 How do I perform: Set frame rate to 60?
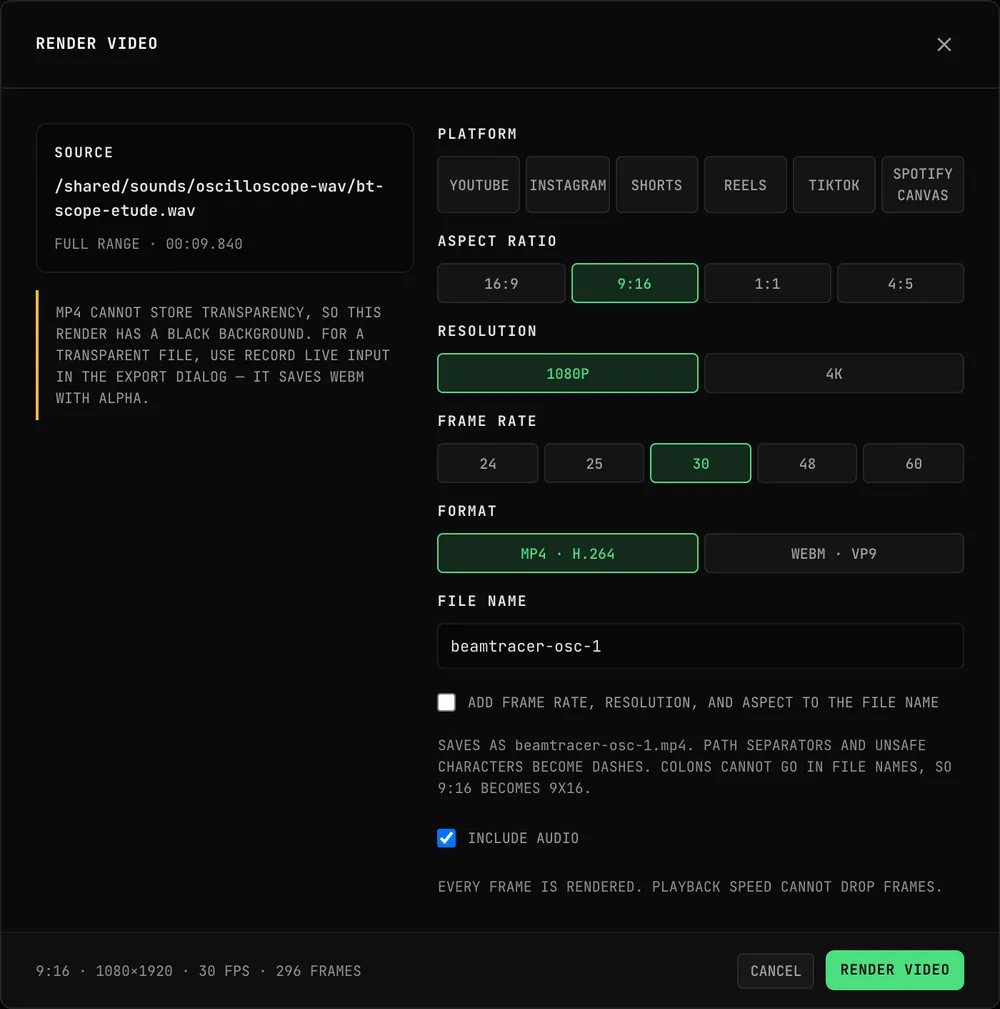[x=913, y=463]
